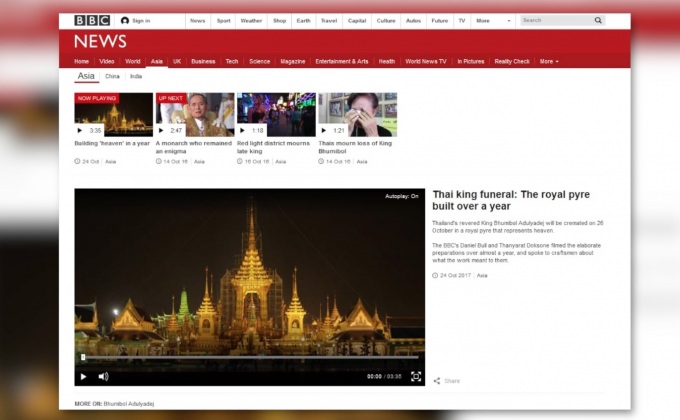
Task: Open red light district video thumbnail
Action: pos(276,115)
